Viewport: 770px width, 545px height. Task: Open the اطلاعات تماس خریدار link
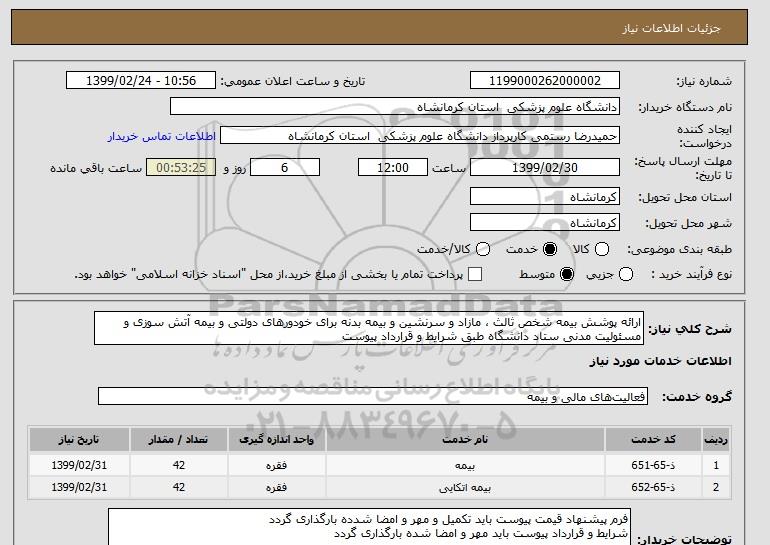click(x=162, y=136)
